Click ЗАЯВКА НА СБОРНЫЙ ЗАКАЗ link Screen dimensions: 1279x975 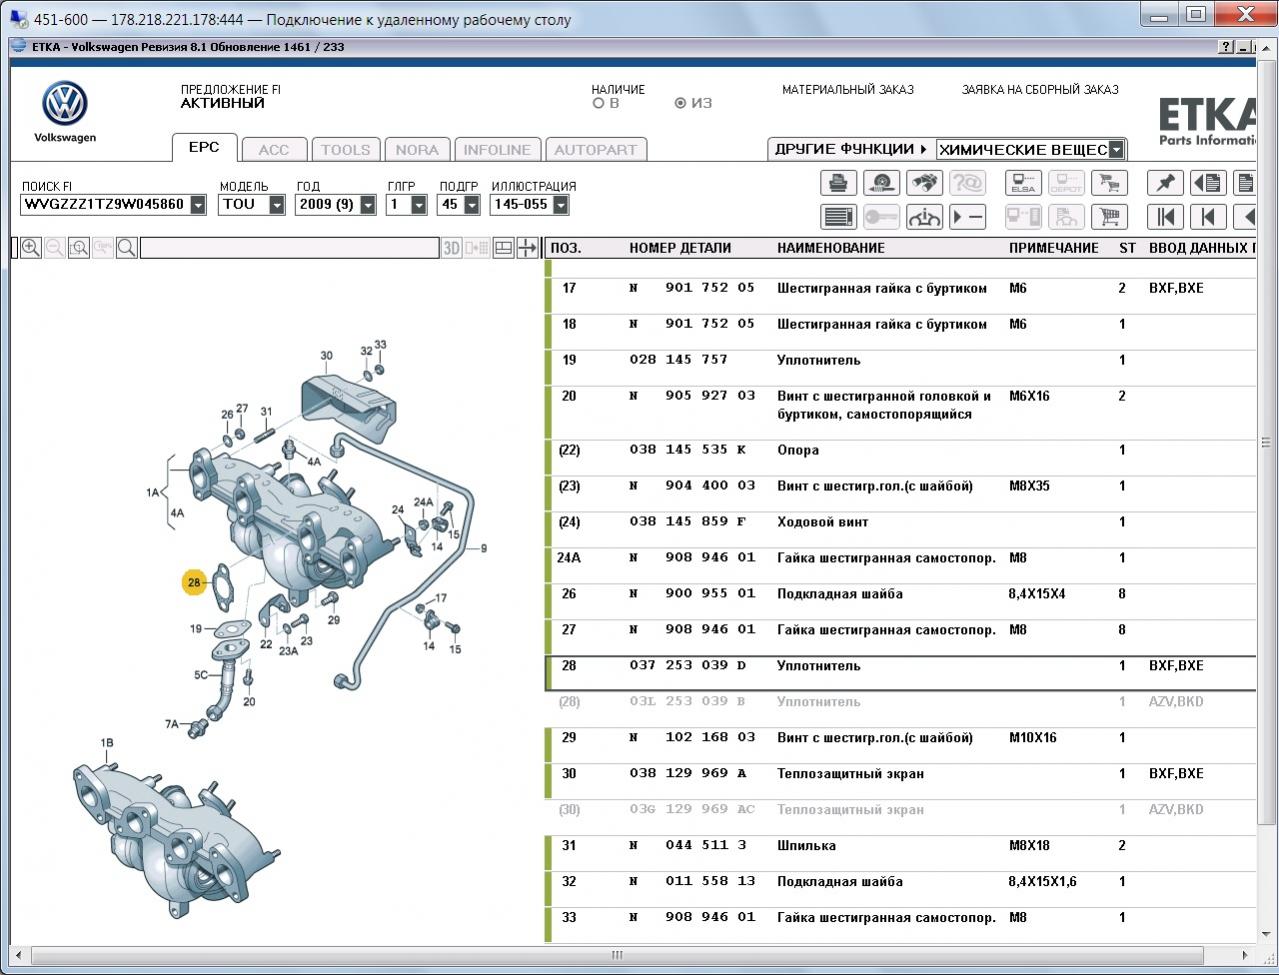1040,90
